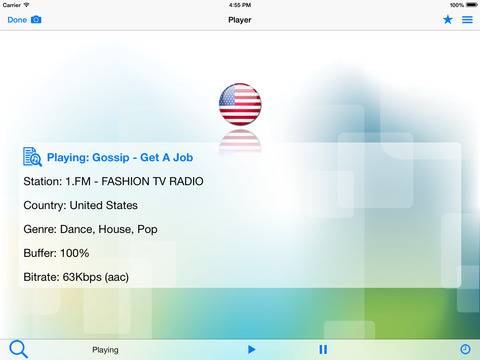The width and height of the screenshot is (480, 360).
Task: Click the song lookup document icon
Action: coord(32,157)
